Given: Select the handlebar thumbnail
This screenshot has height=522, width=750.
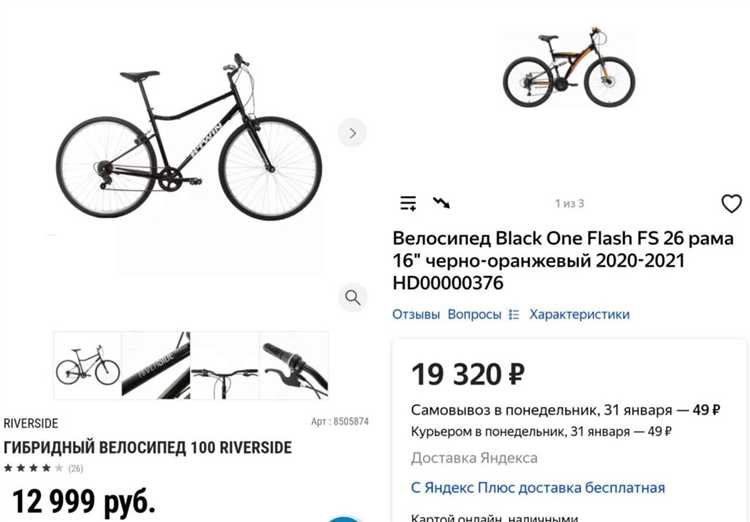Looking at the screenshot, I should click(x=224, y=365).
